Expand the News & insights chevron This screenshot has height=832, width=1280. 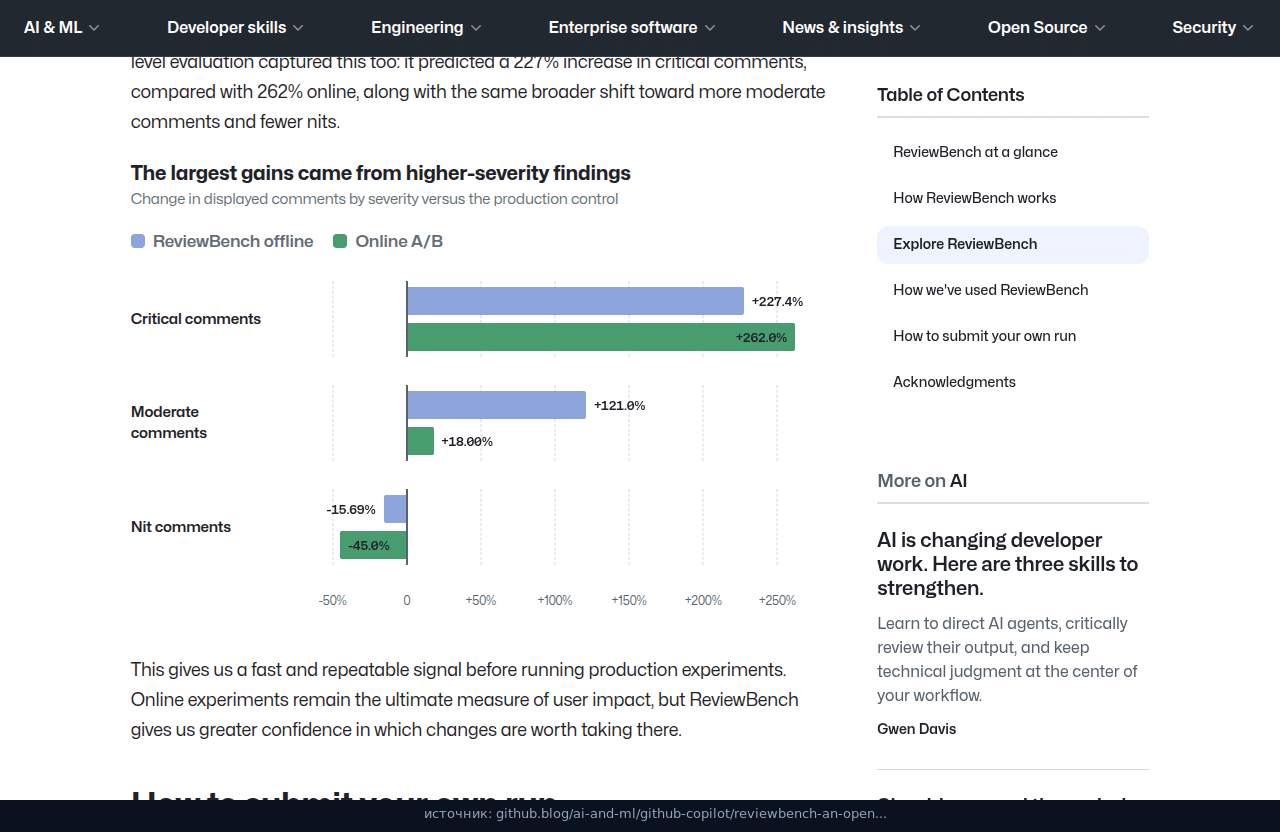(915, 28)
